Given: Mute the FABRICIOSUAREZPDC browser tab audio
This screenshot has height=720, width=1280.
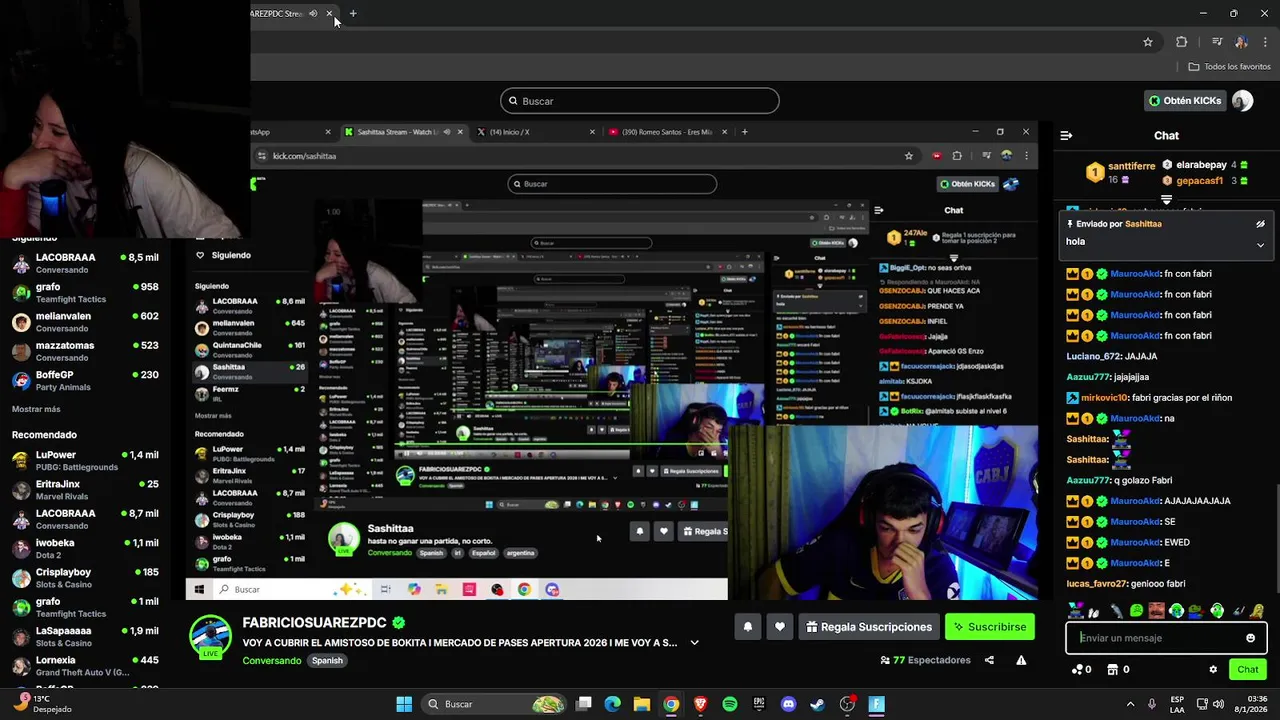Looking at the screenshot, I should point(313,13).
